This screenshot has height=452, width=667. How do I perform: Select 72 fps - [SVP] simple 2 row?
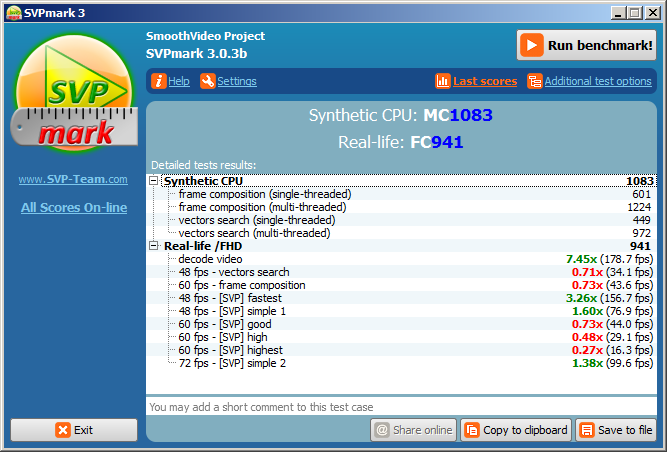401,363
